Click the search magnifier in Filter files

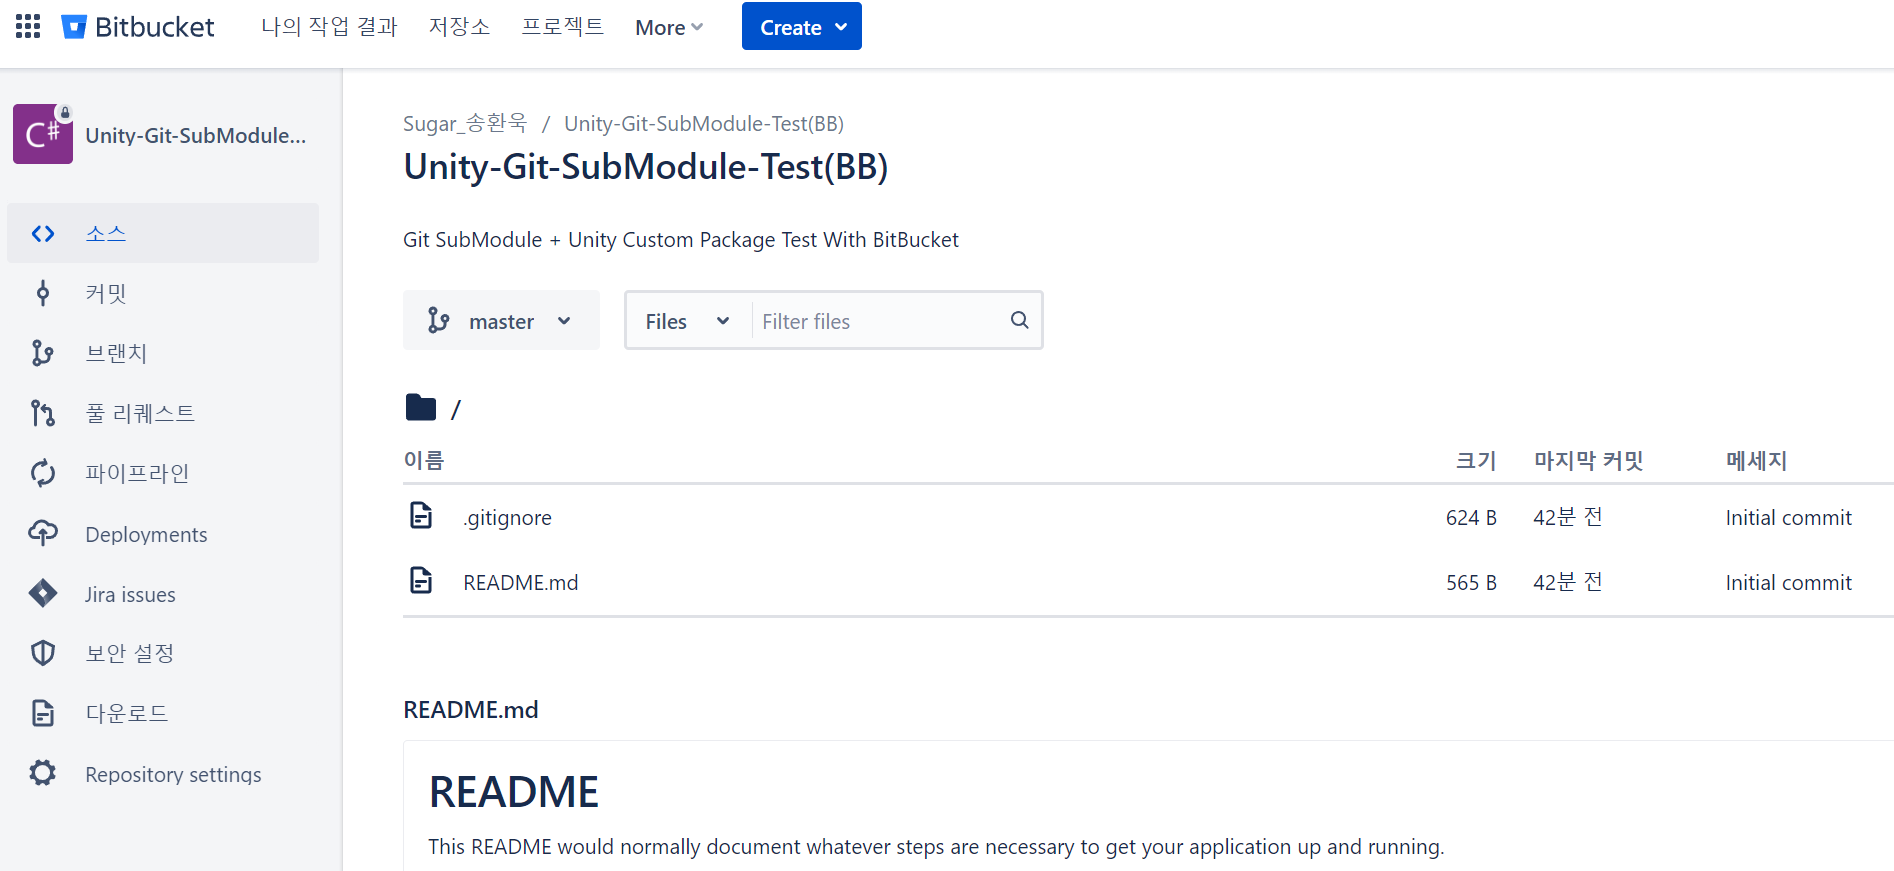coord(1019,320)
